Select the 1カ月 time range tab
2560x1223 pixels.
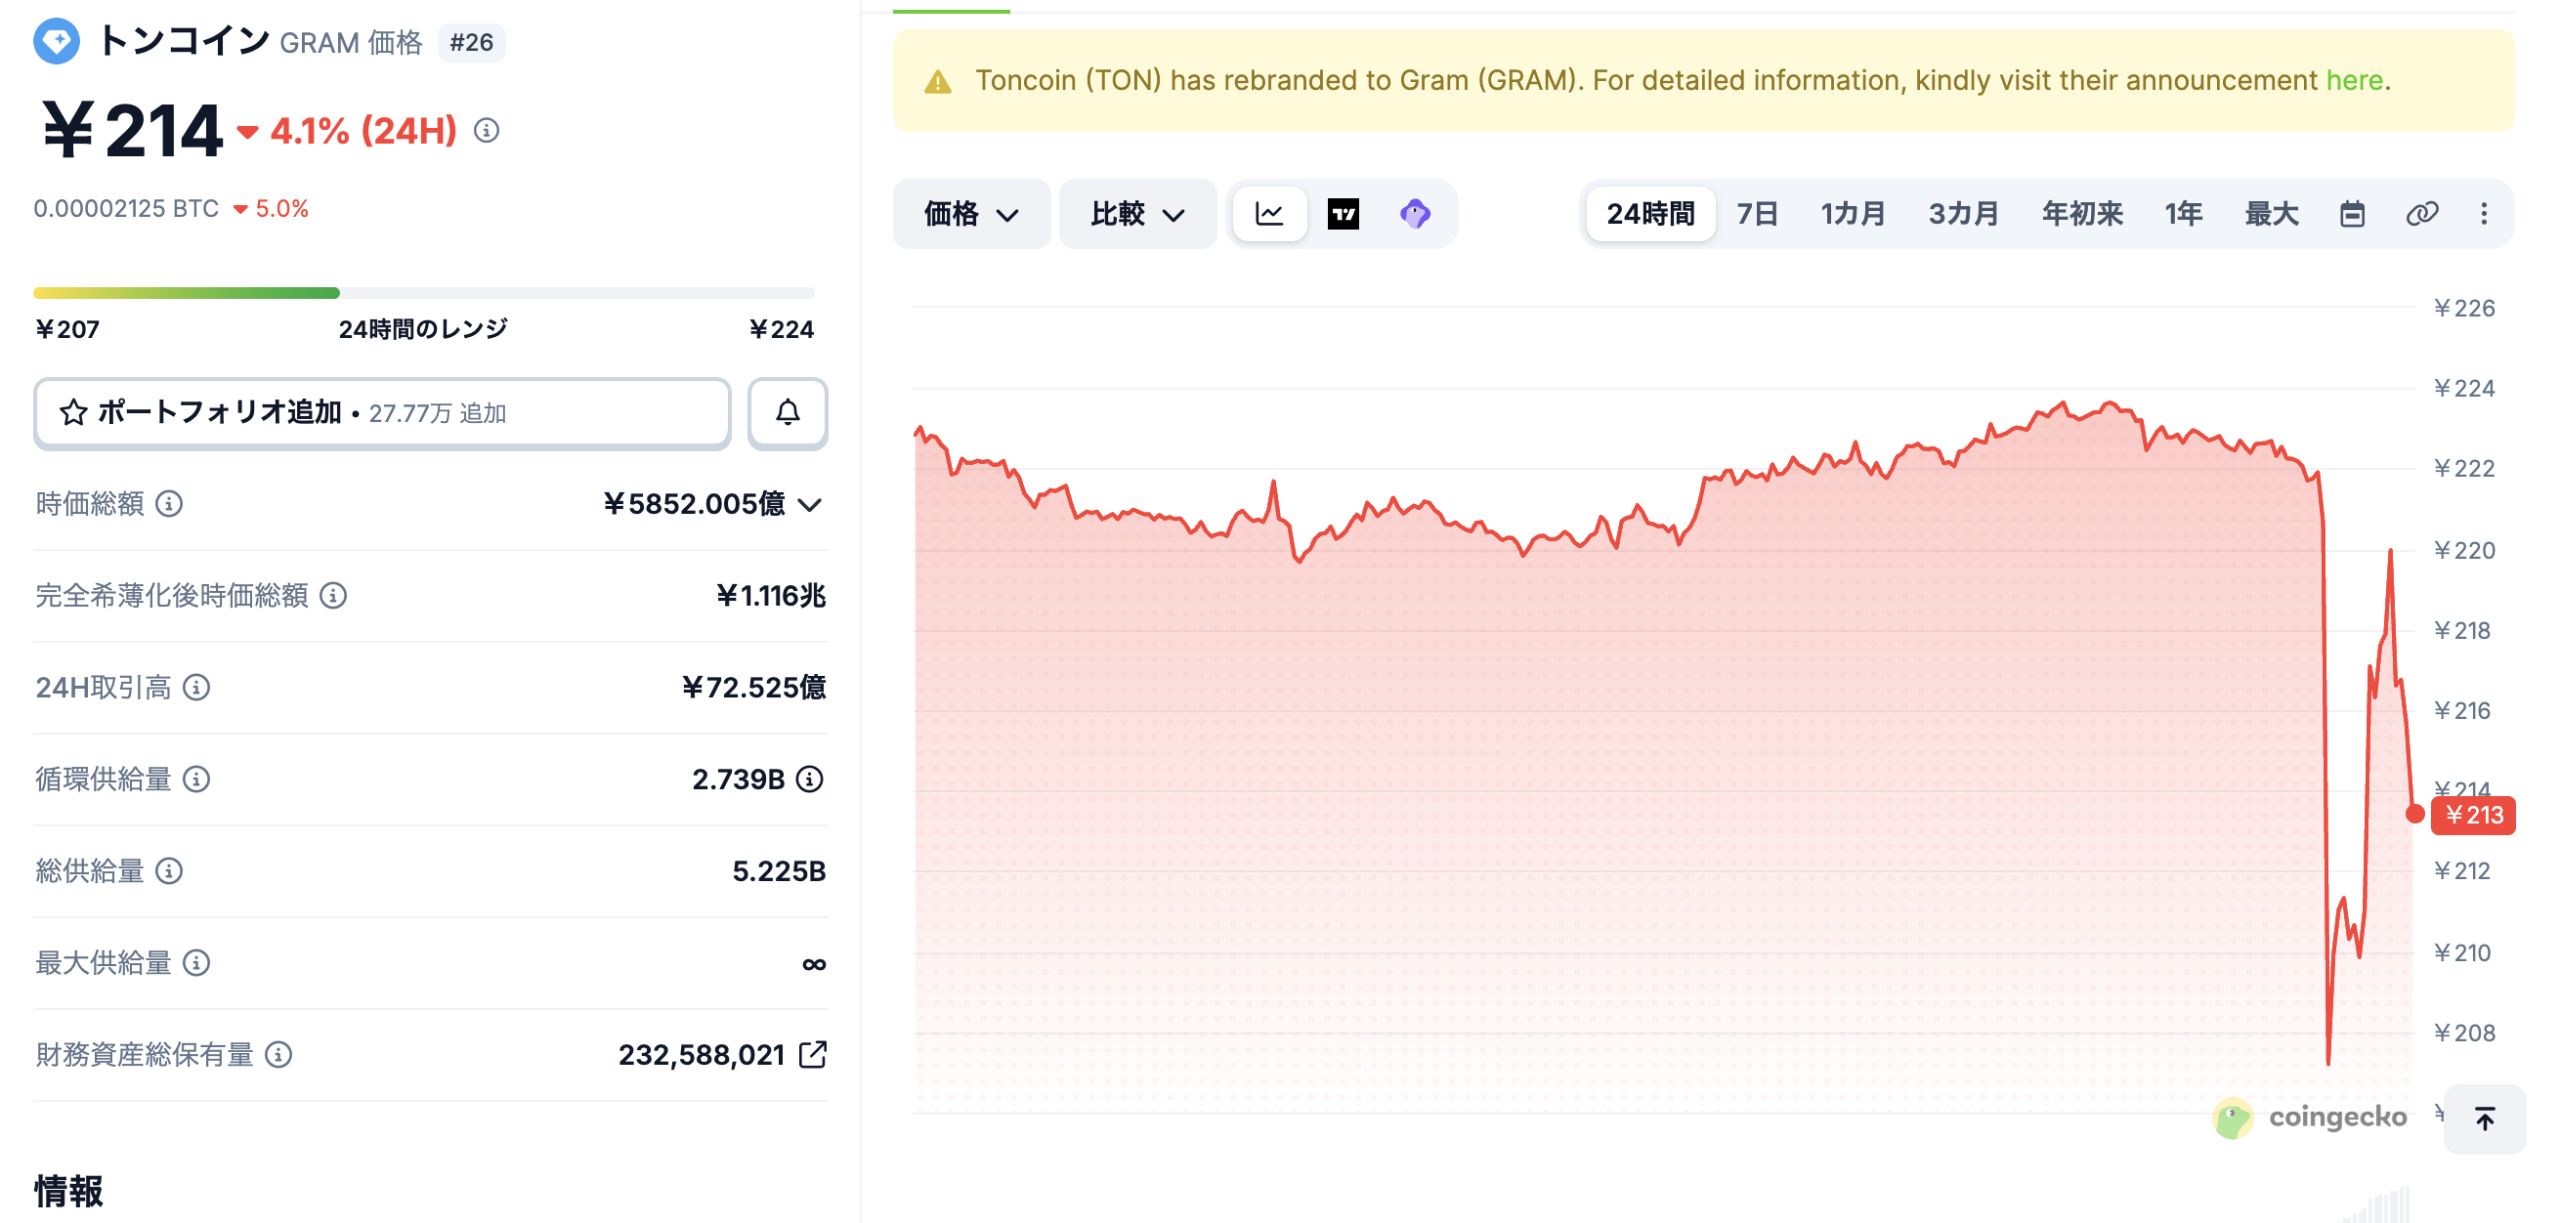1852,214
